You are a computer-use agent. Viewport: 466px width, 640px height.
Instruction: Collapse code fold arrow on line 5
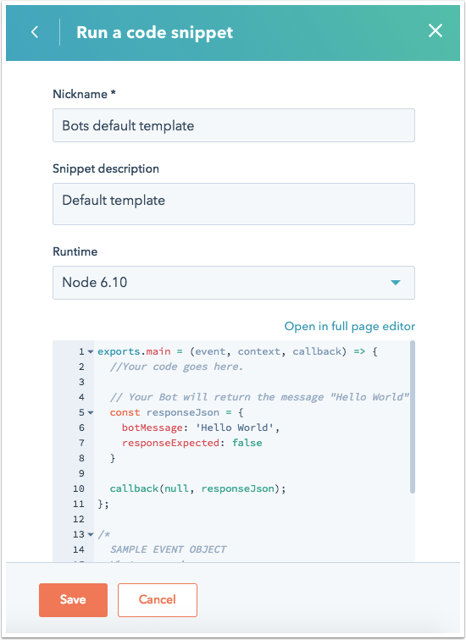90,412
